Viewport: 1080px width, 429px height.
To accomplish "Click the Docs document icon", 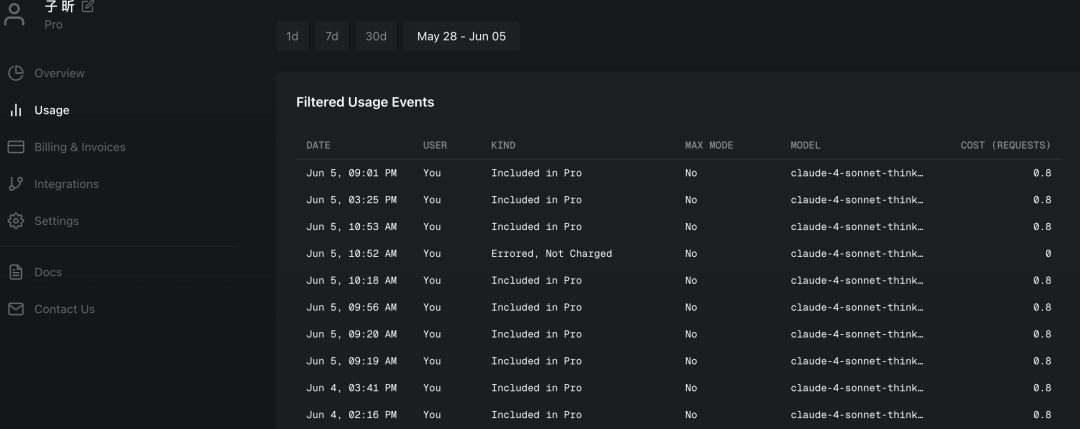I will pos(16,272).
